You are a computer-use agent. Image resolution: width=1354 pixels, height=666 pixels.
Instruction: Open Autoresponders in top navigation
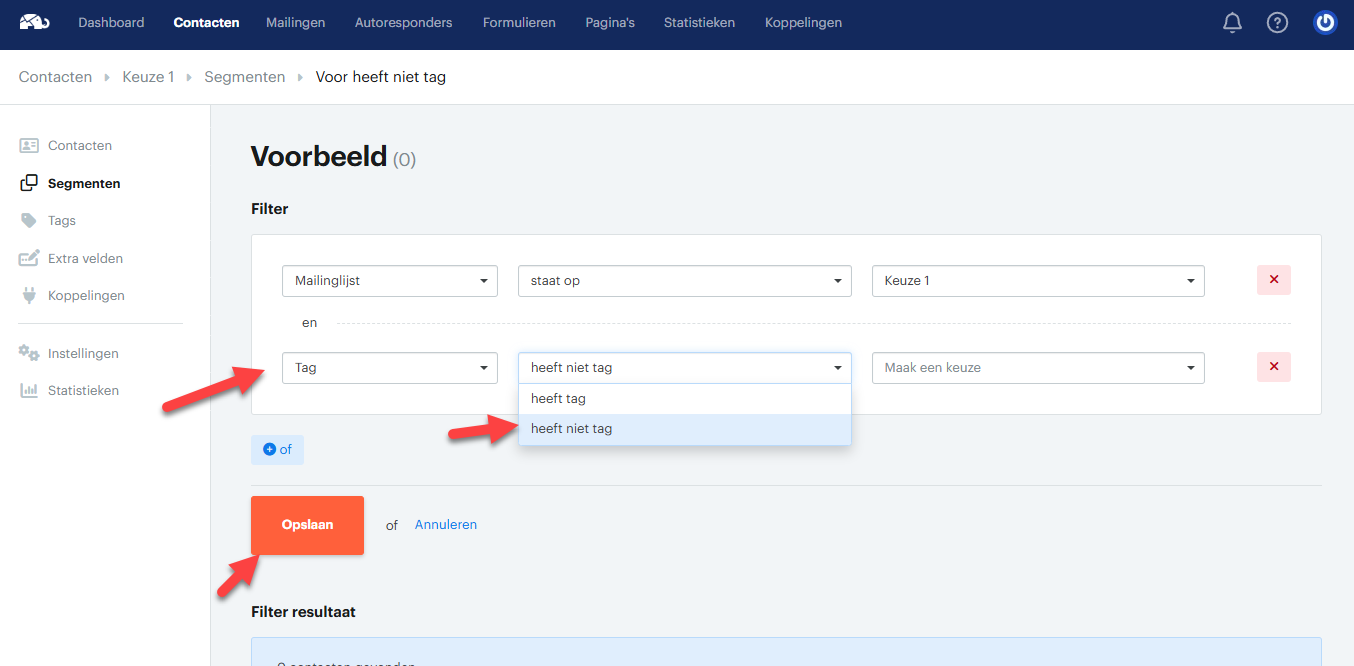(404, 22)
